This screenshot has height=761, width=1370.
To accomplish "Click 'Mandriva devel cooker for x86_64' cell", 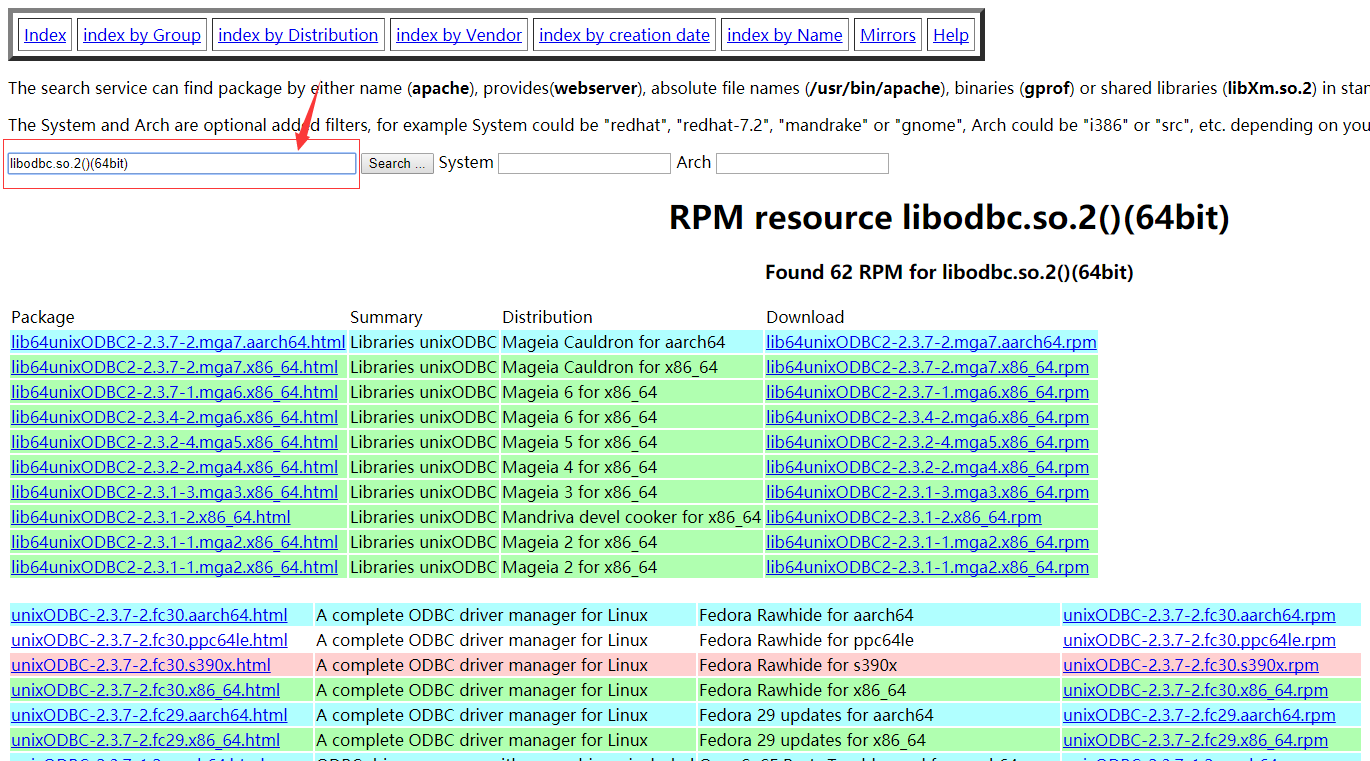I will [631, 517].
